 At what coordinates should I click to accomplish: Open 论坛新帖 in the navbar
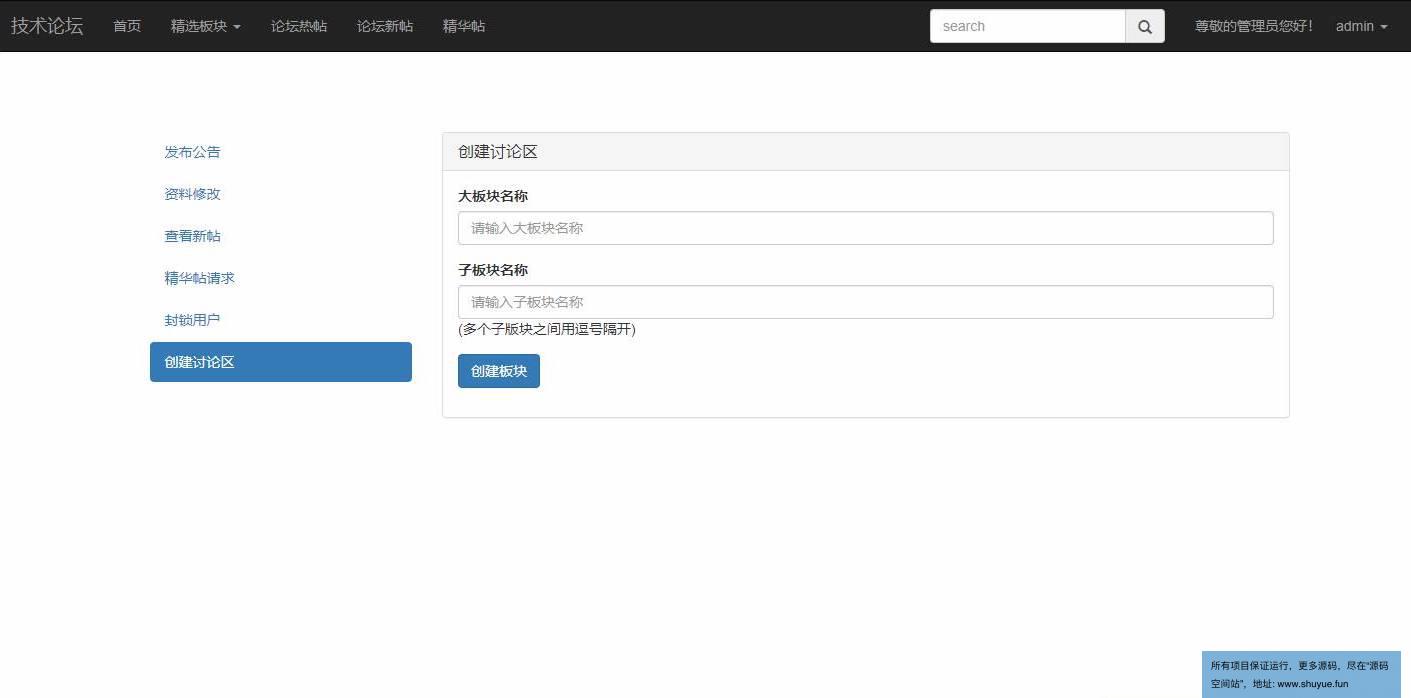(385, 26)
